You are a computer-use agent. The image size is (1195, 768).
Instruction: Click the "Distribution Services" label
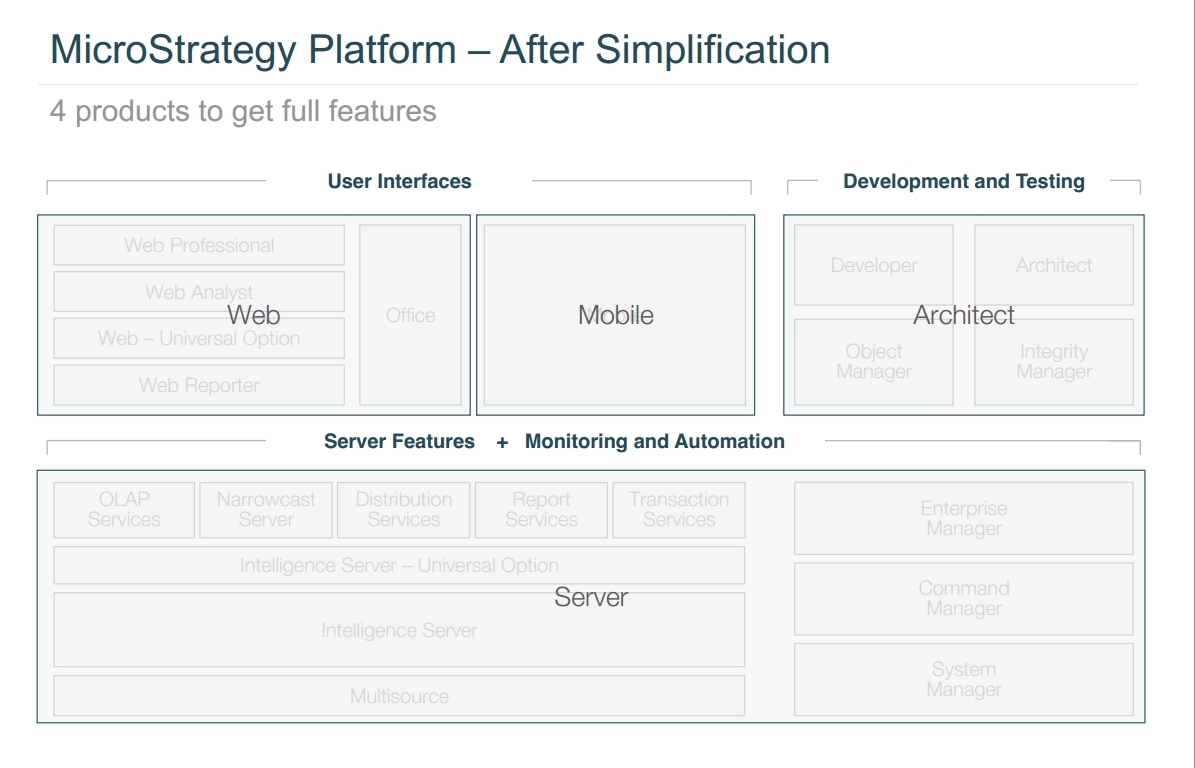pos(404,509)
